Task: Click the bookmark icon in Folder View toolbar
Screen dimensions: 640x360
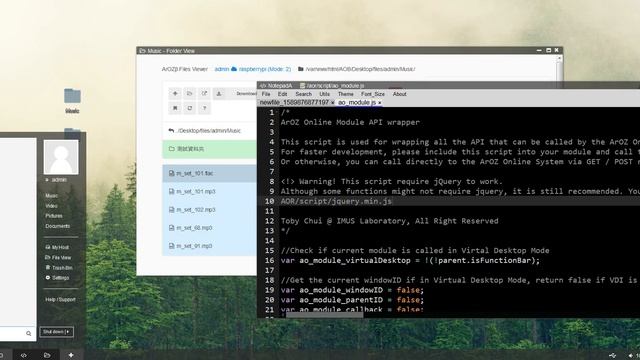Action: (x=175, y=108)
